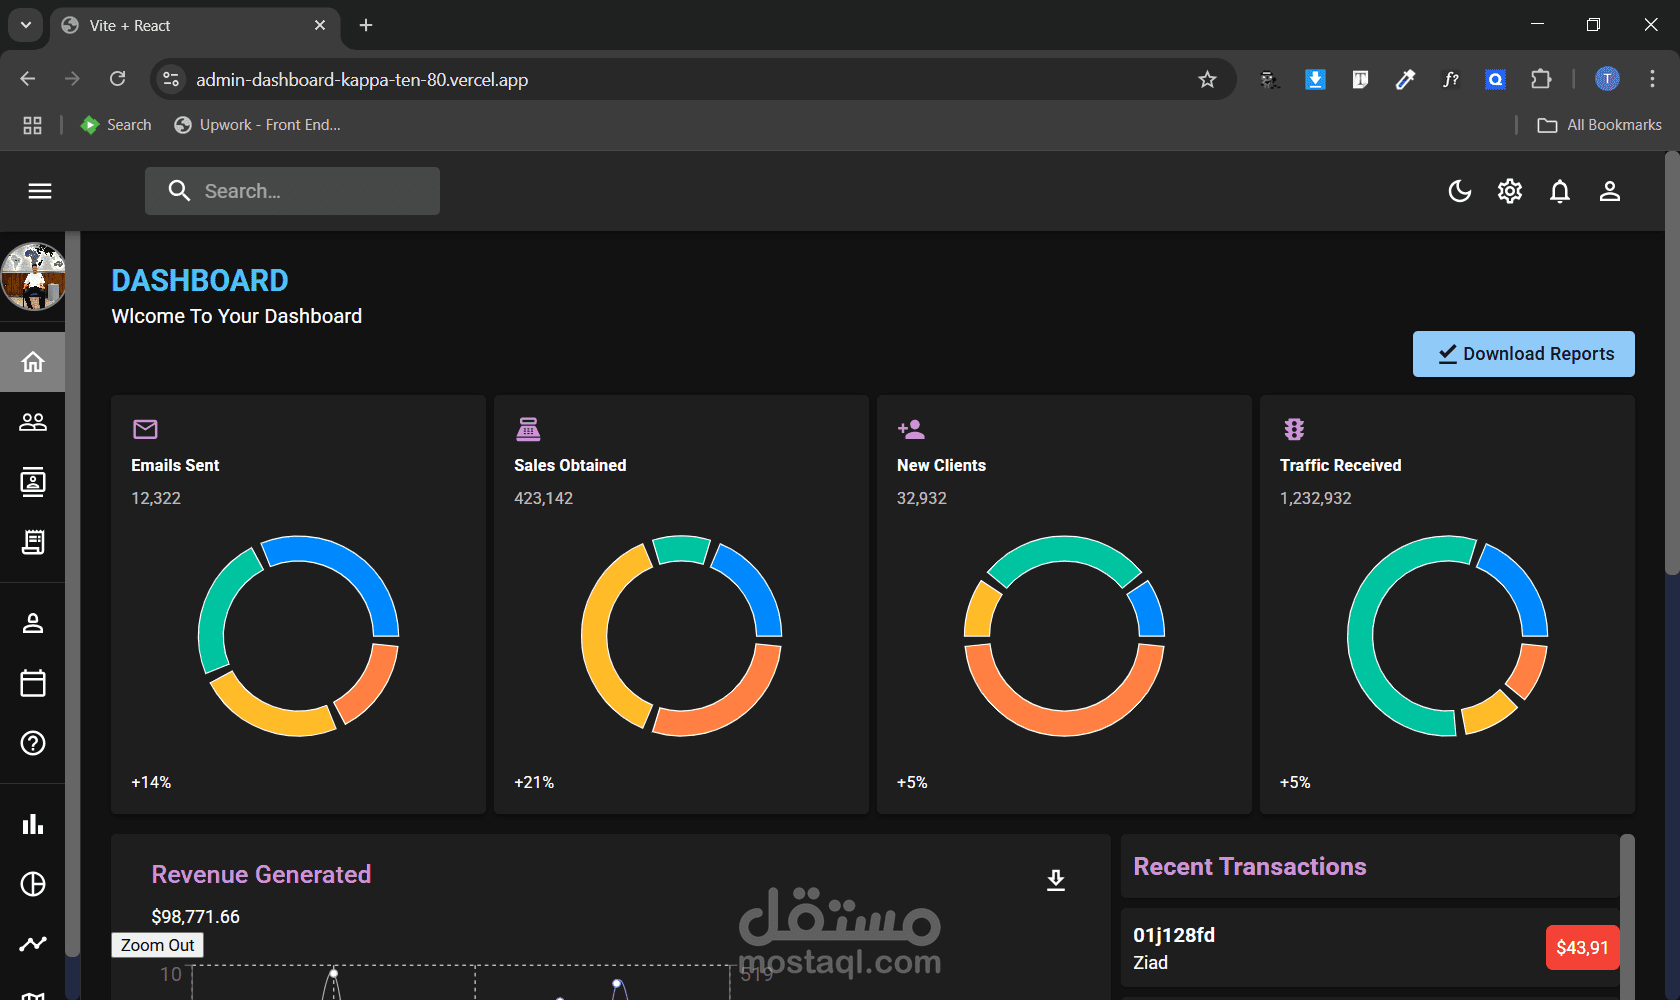This screenshot has width=1680, height=1000.
Task: Open the calendar sidebar icon
Action: point(33,683)
